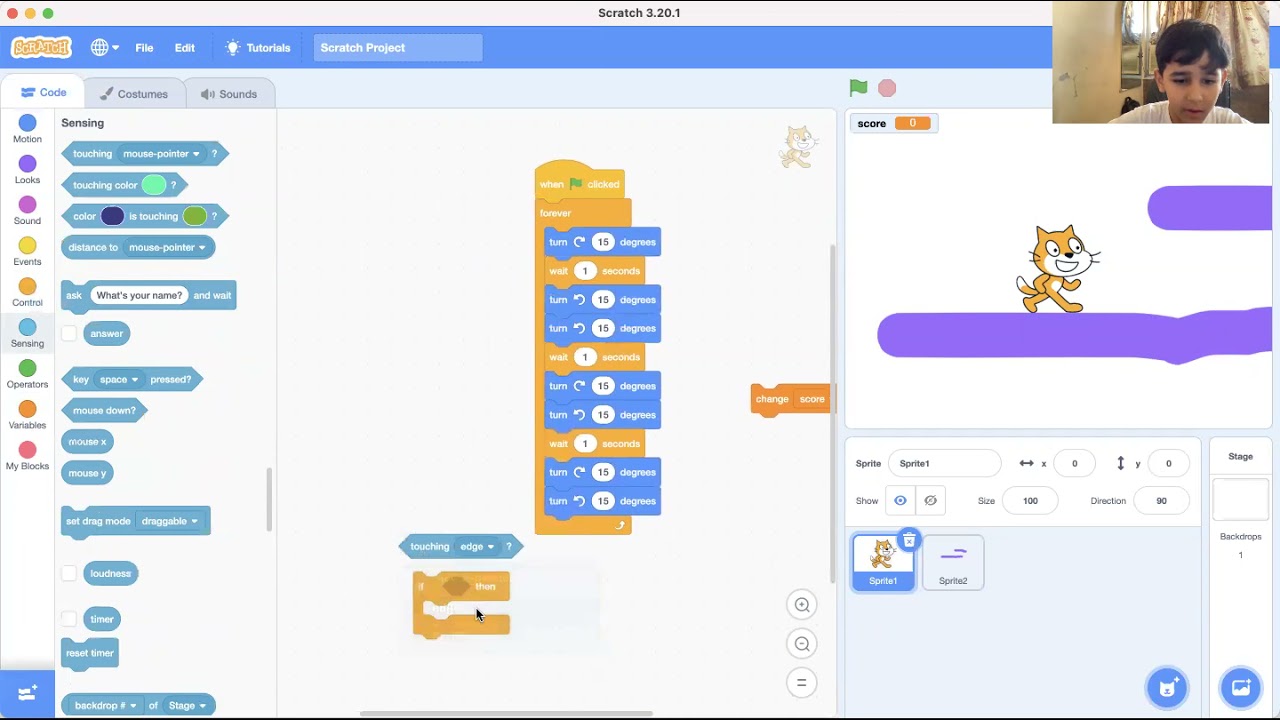The height and width of the screenshot is (720, 1280).
Task: Switch to the Sounds tab
Action: tap(229, 94)
